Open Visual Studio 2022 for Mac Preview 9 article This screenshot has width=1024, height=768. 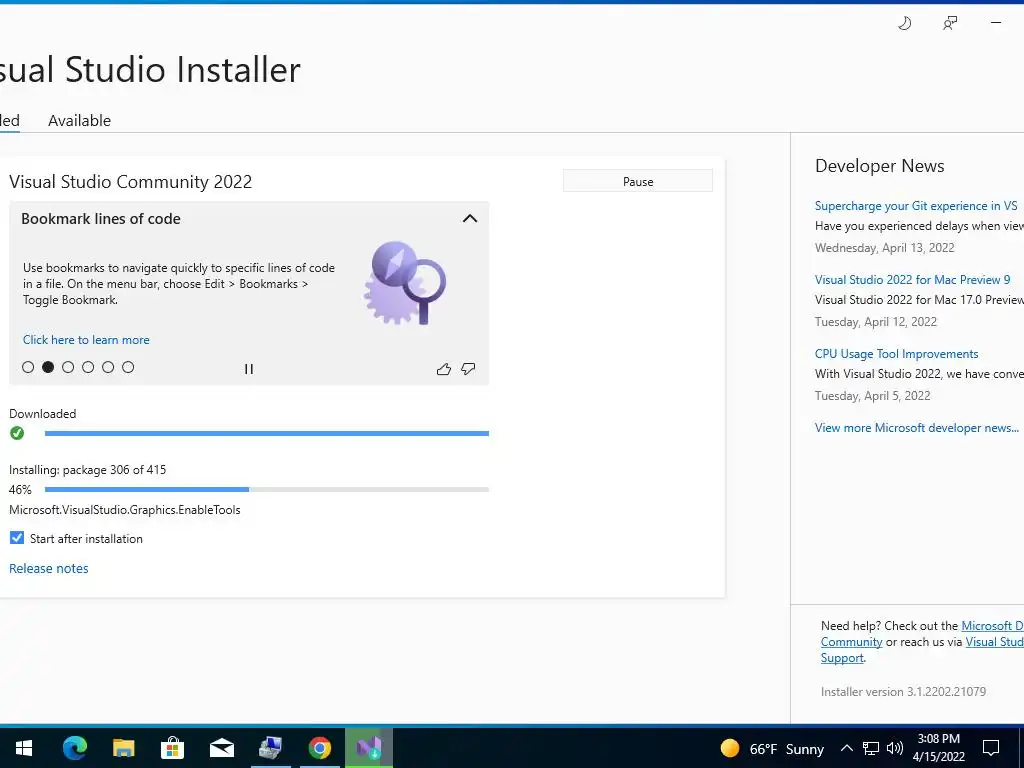tap(912, 280)
